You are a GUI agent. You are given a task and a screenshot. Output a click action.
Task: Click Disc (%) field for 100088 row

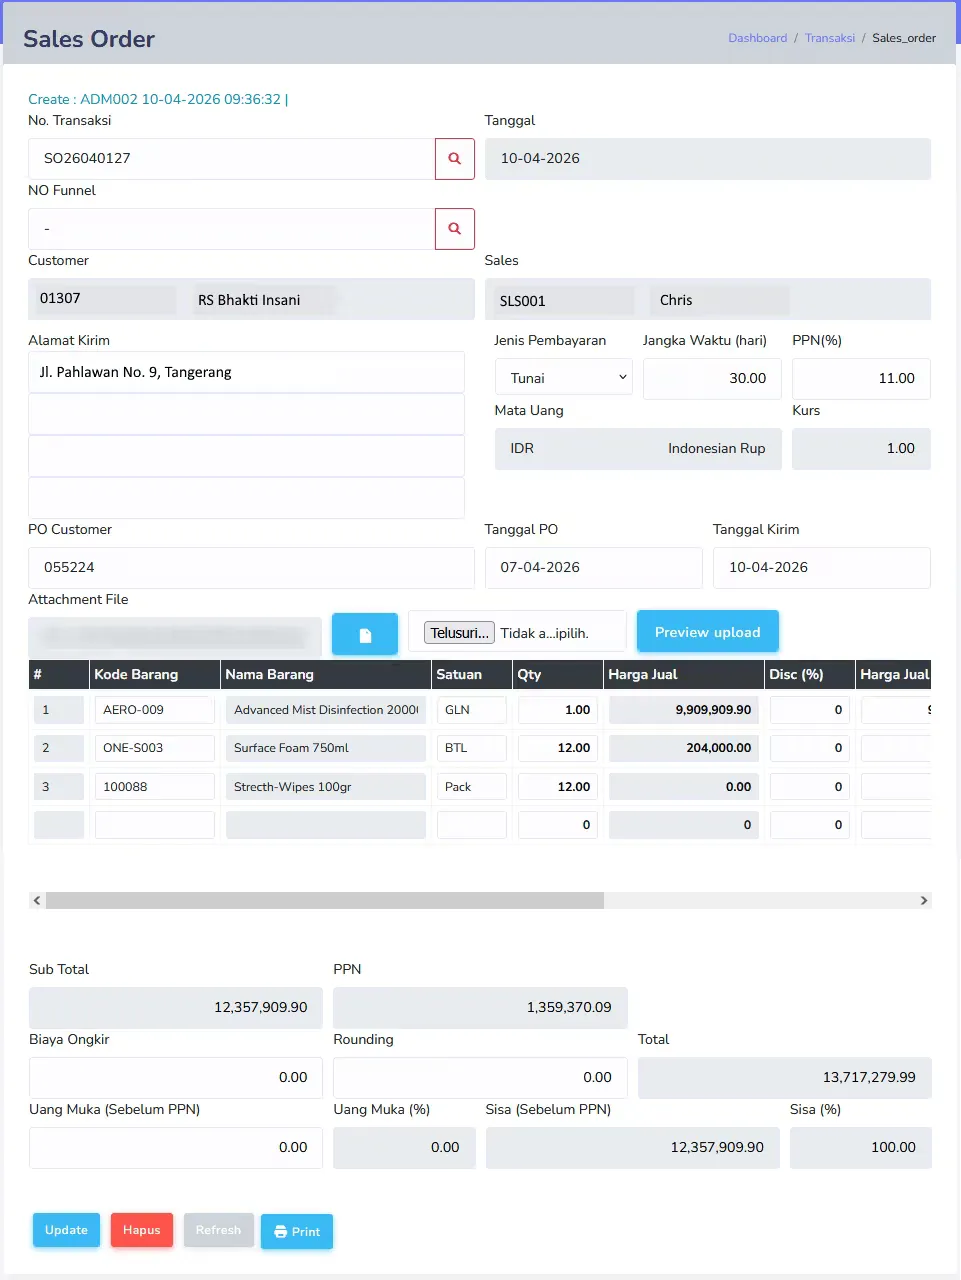pyautogui.click(x=810, y=787)
